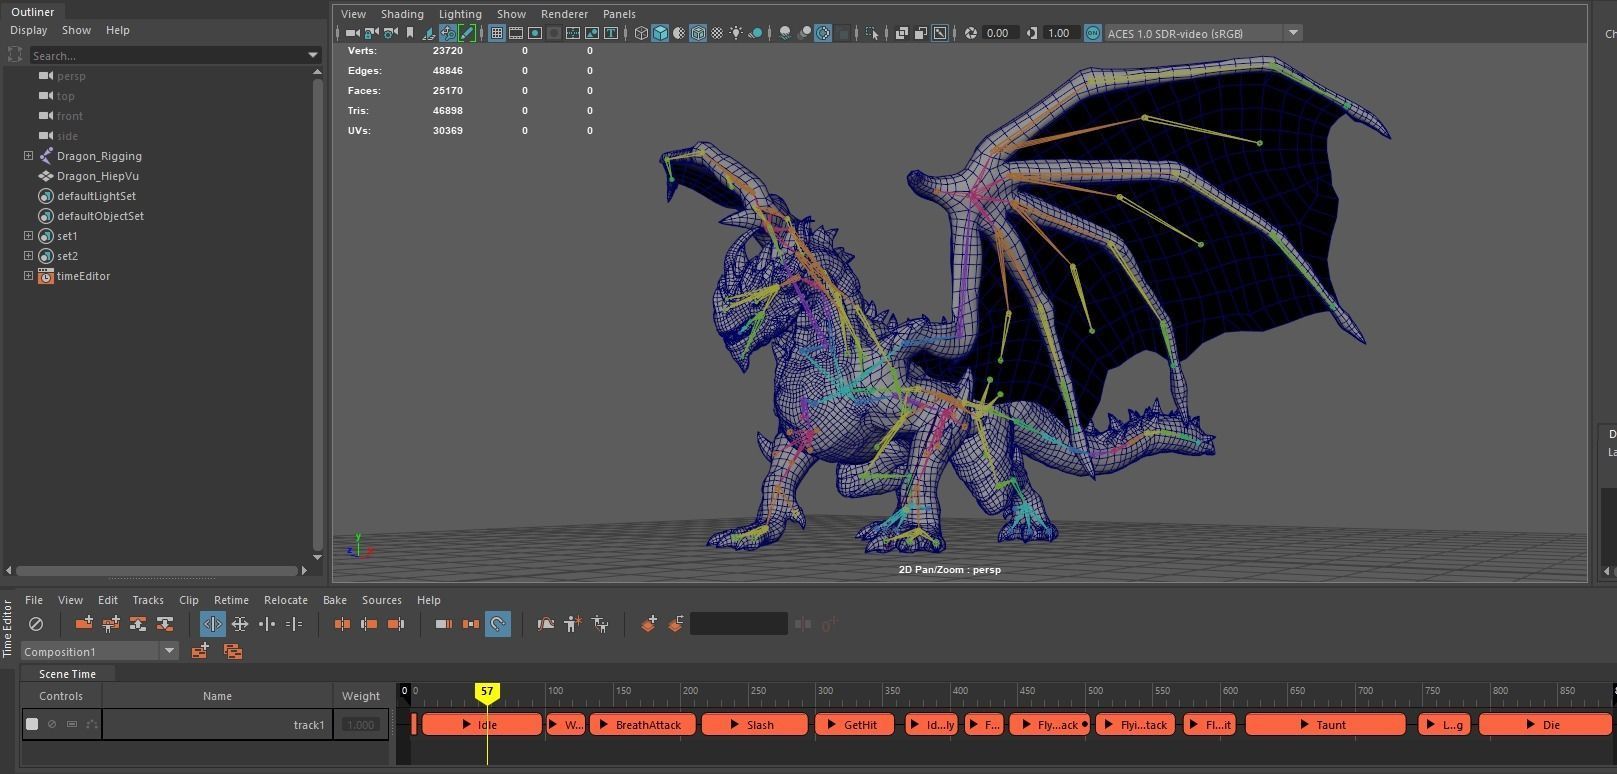Toggle the green Grease Pencil icon
This screenshot has width=1617, height=774.
[x=467, y=33]
